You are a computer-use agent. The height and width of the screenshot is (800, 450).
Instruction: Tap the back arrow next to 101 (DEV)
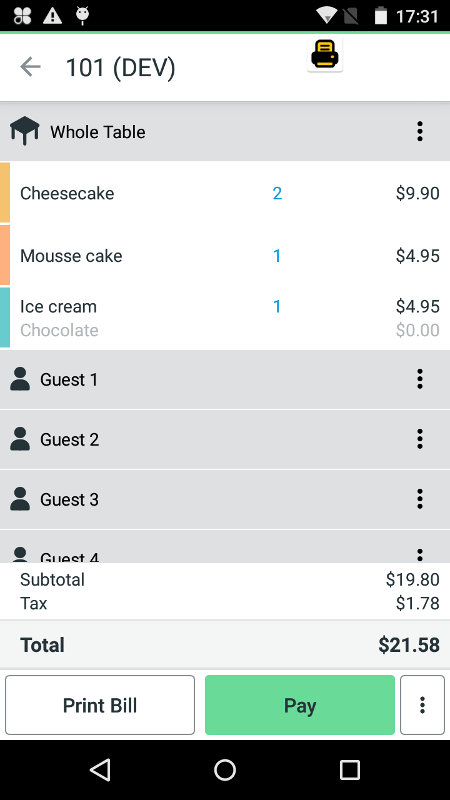[30, 67]
